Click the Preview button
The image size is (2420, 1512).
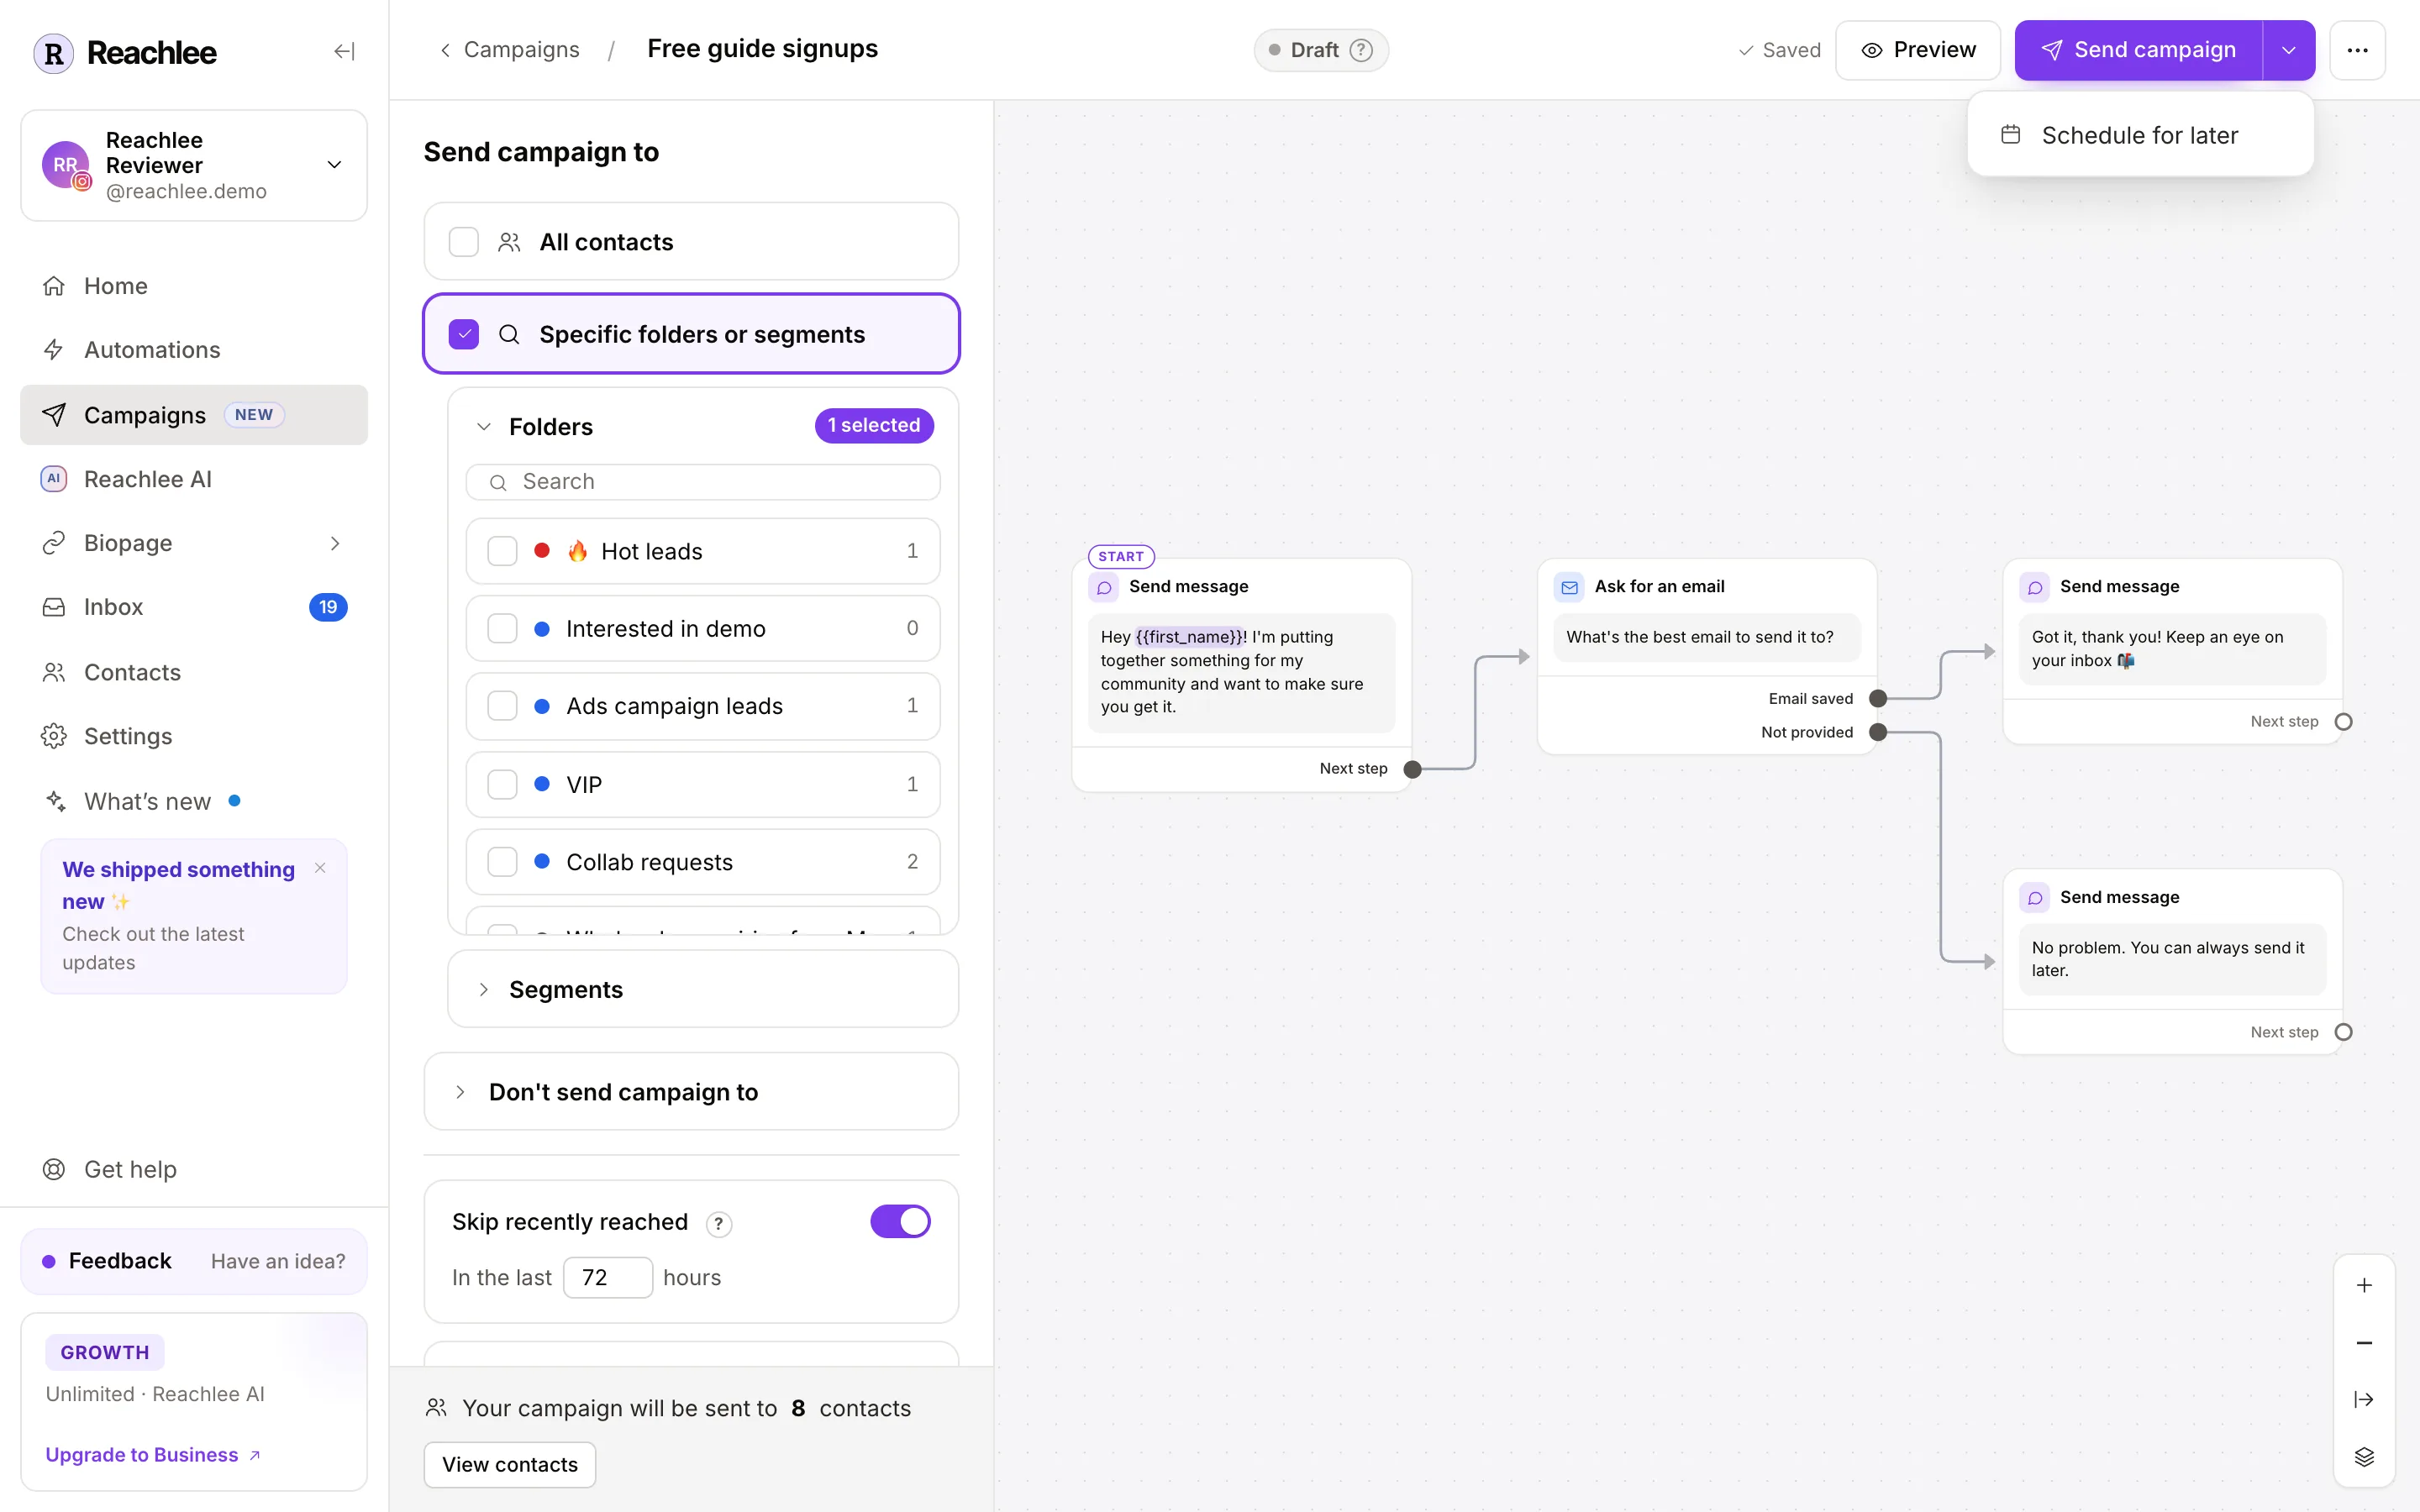(1918, 50)
